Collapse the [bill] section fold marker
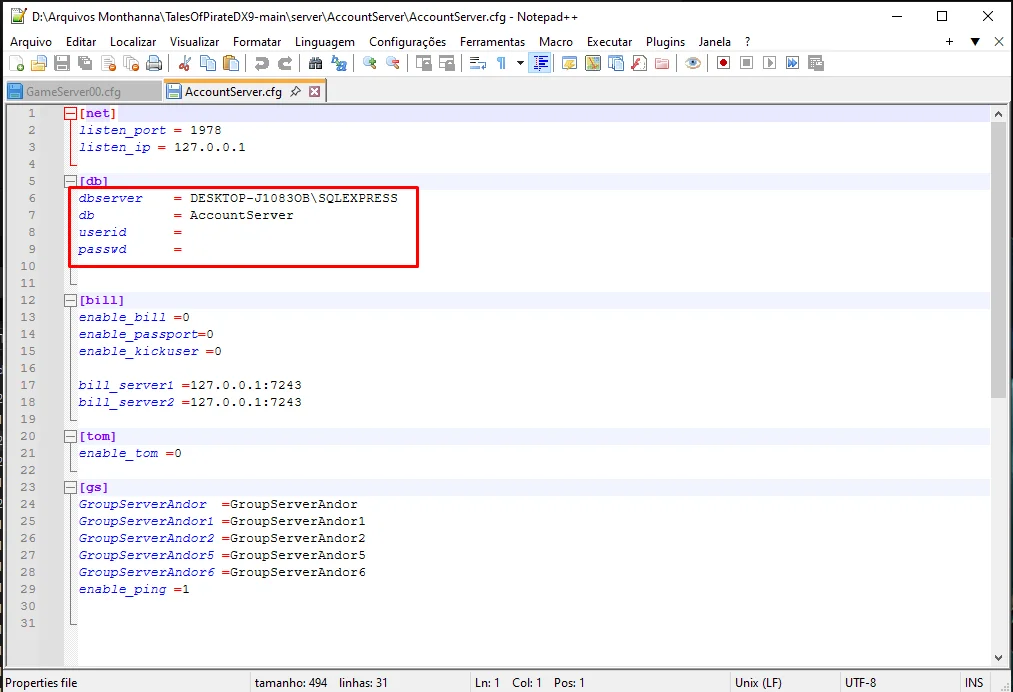1013x692 pixels. (70, 300)
